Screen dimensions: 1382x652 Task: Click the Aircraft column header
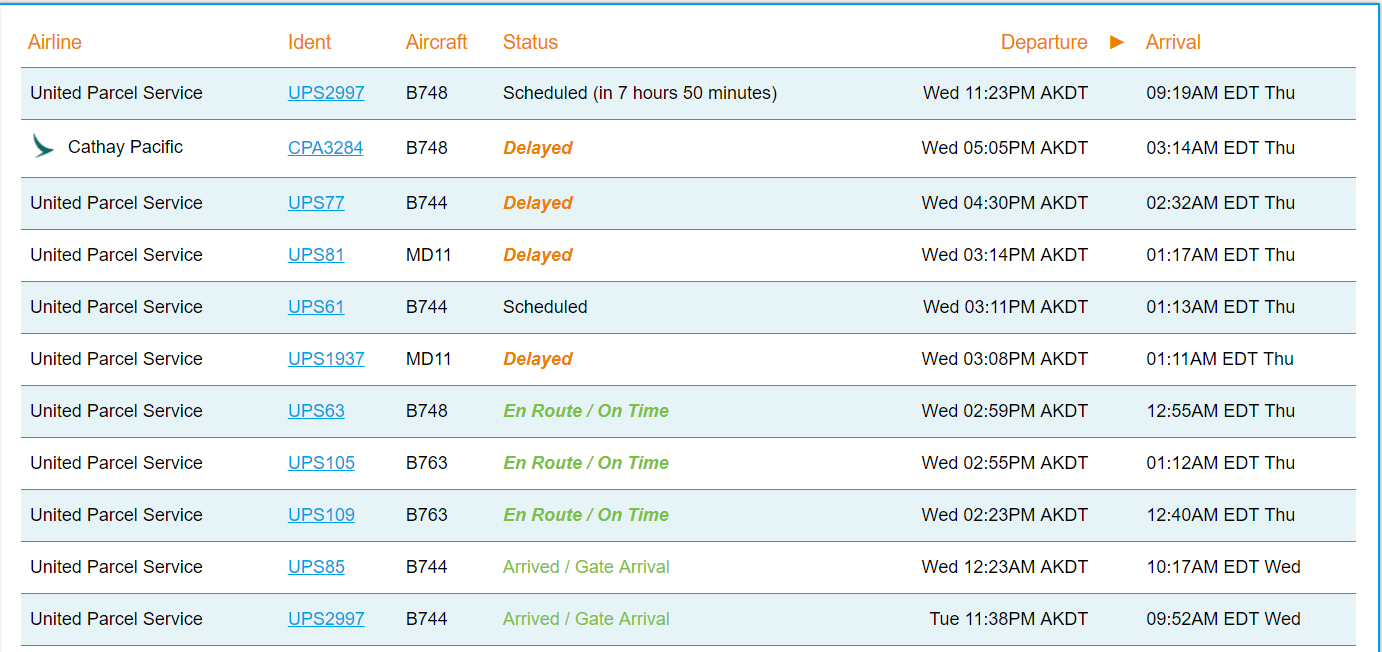coord(436,42)
